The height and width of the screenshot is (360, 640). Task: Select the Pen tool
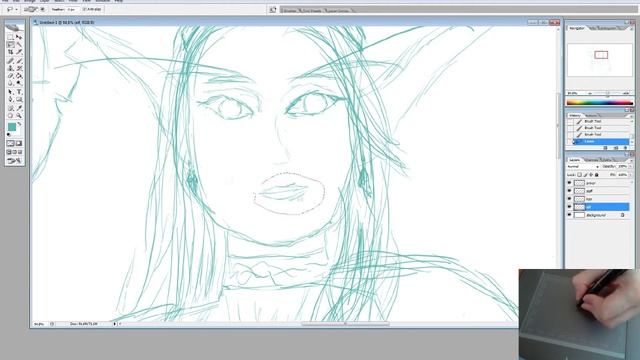click(11, 100)
